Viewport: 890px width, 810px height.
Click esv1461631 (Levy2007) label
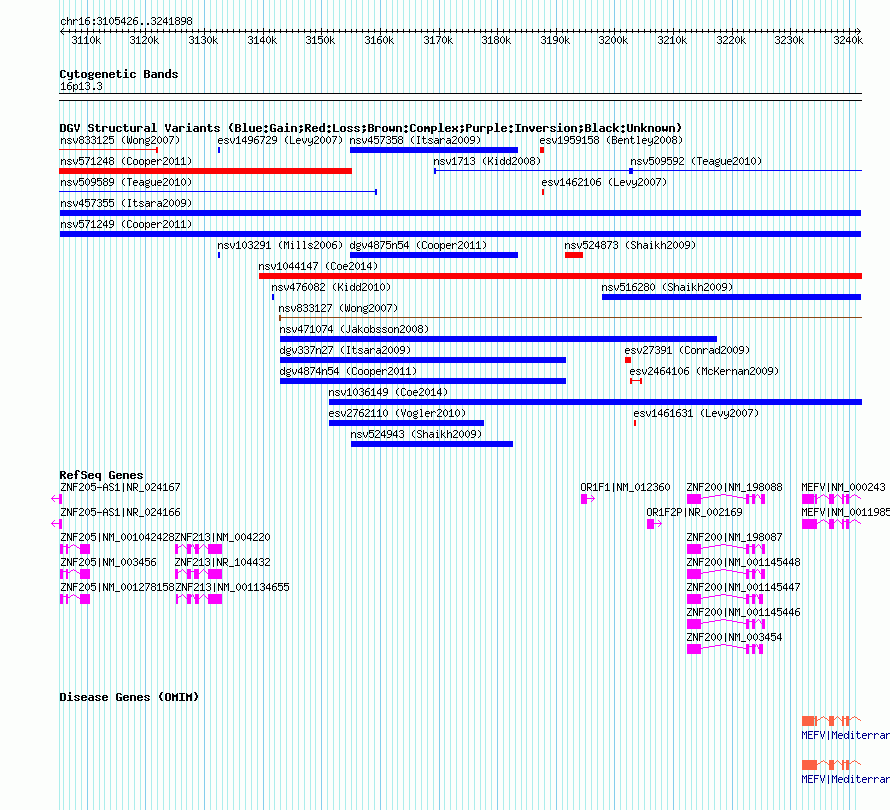pos(696,413)
